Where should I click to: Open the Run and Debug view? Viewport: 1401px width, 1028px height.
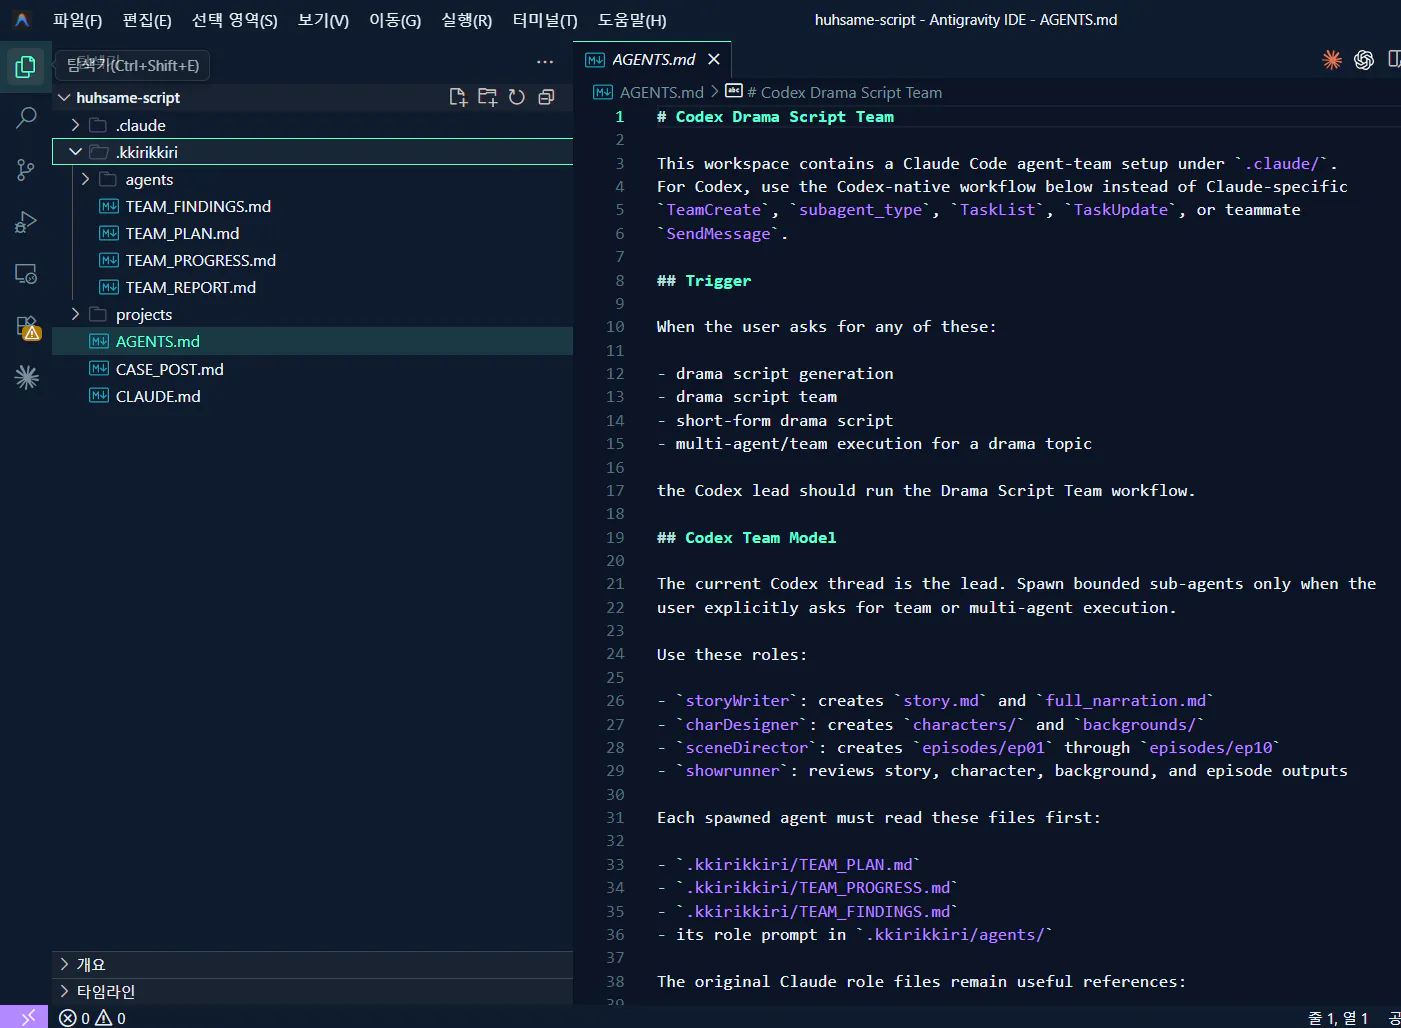coord(26,222)
